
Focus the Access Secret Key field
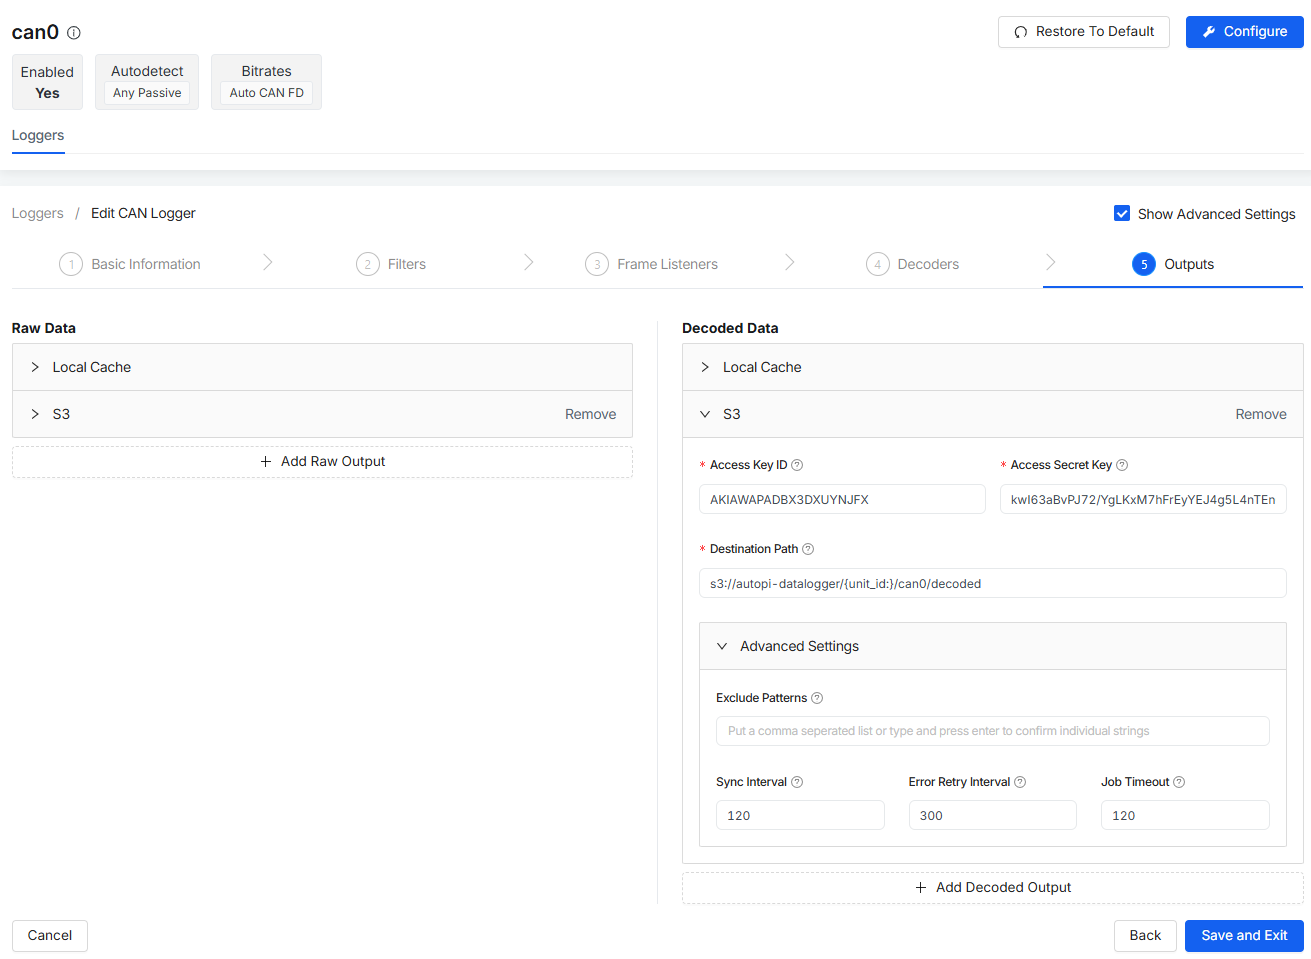click(x=1143, y=499)
